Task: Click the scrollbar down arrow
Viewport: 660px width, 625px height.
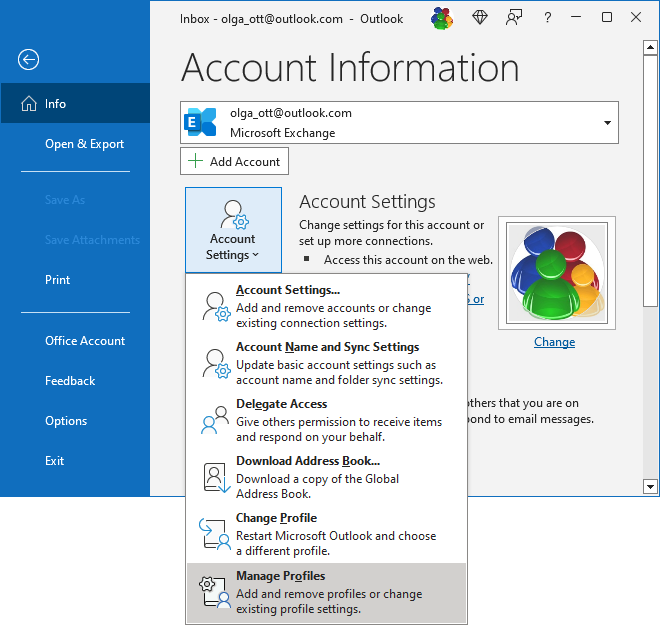Action: coord(650,487)
